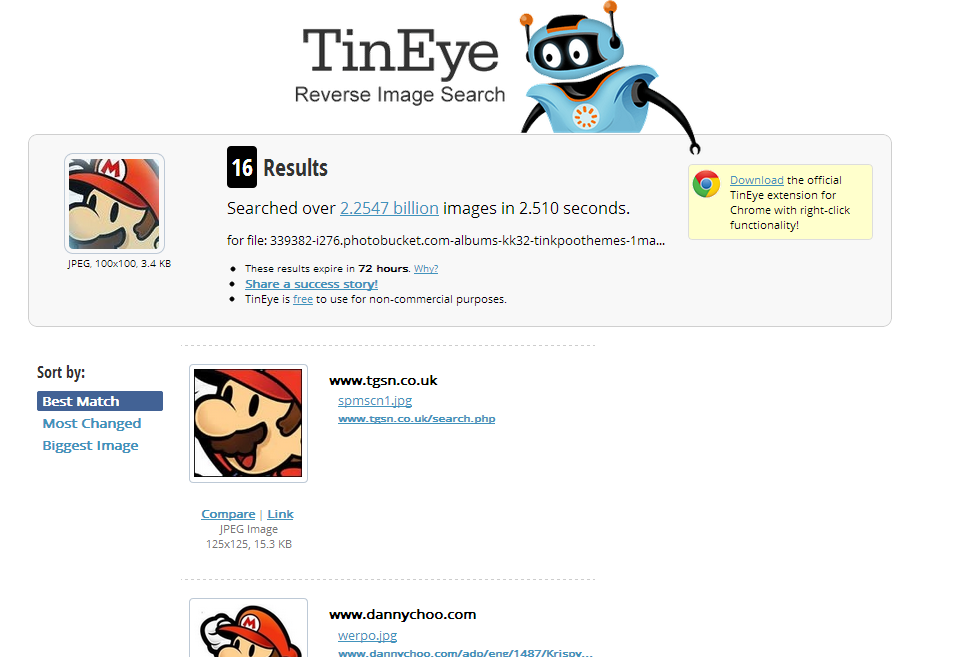Sort results by Most Changed
This screenshot has width=967, height=657.
(92, 423)
